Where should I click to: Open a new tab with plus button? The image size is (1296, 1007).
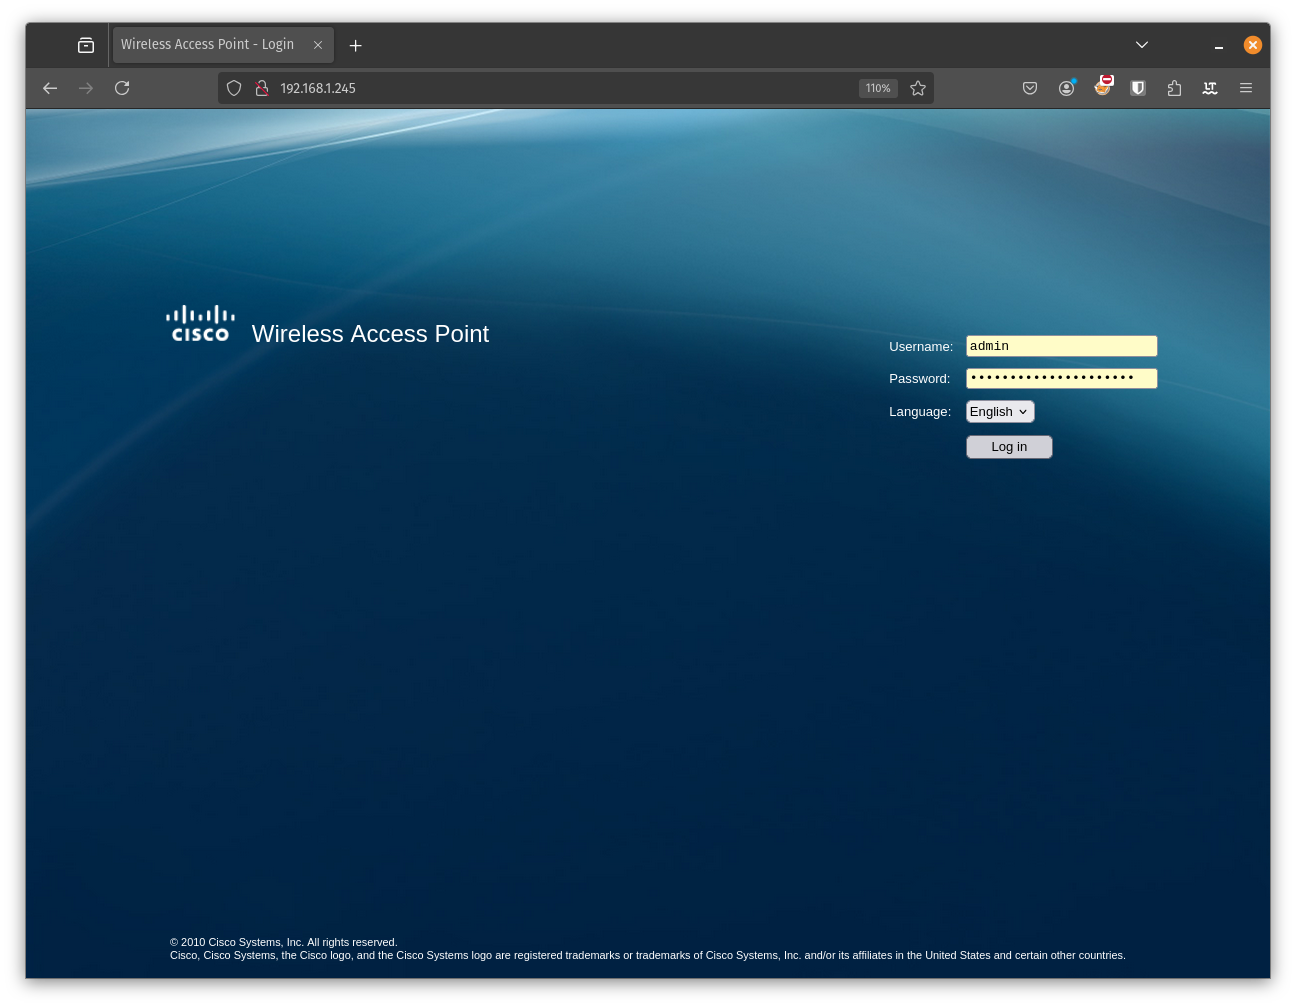(355, 45)
